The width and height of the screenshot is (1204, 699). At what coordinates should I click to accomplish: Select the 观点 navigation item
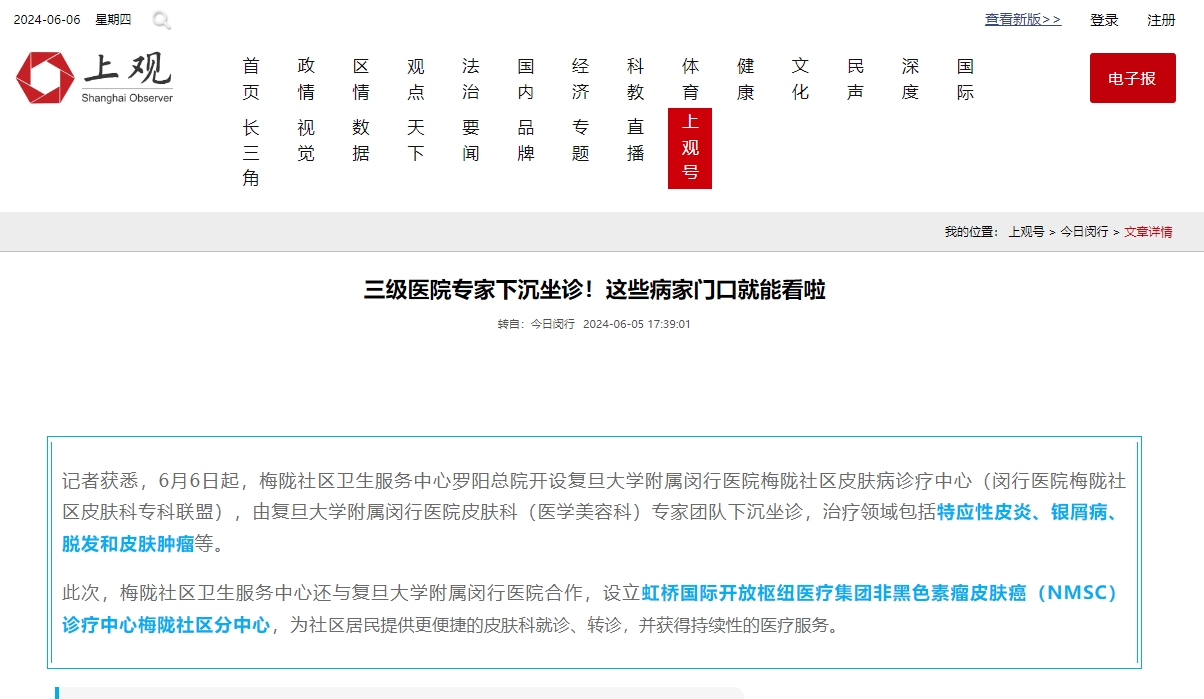tap(416, 79)
